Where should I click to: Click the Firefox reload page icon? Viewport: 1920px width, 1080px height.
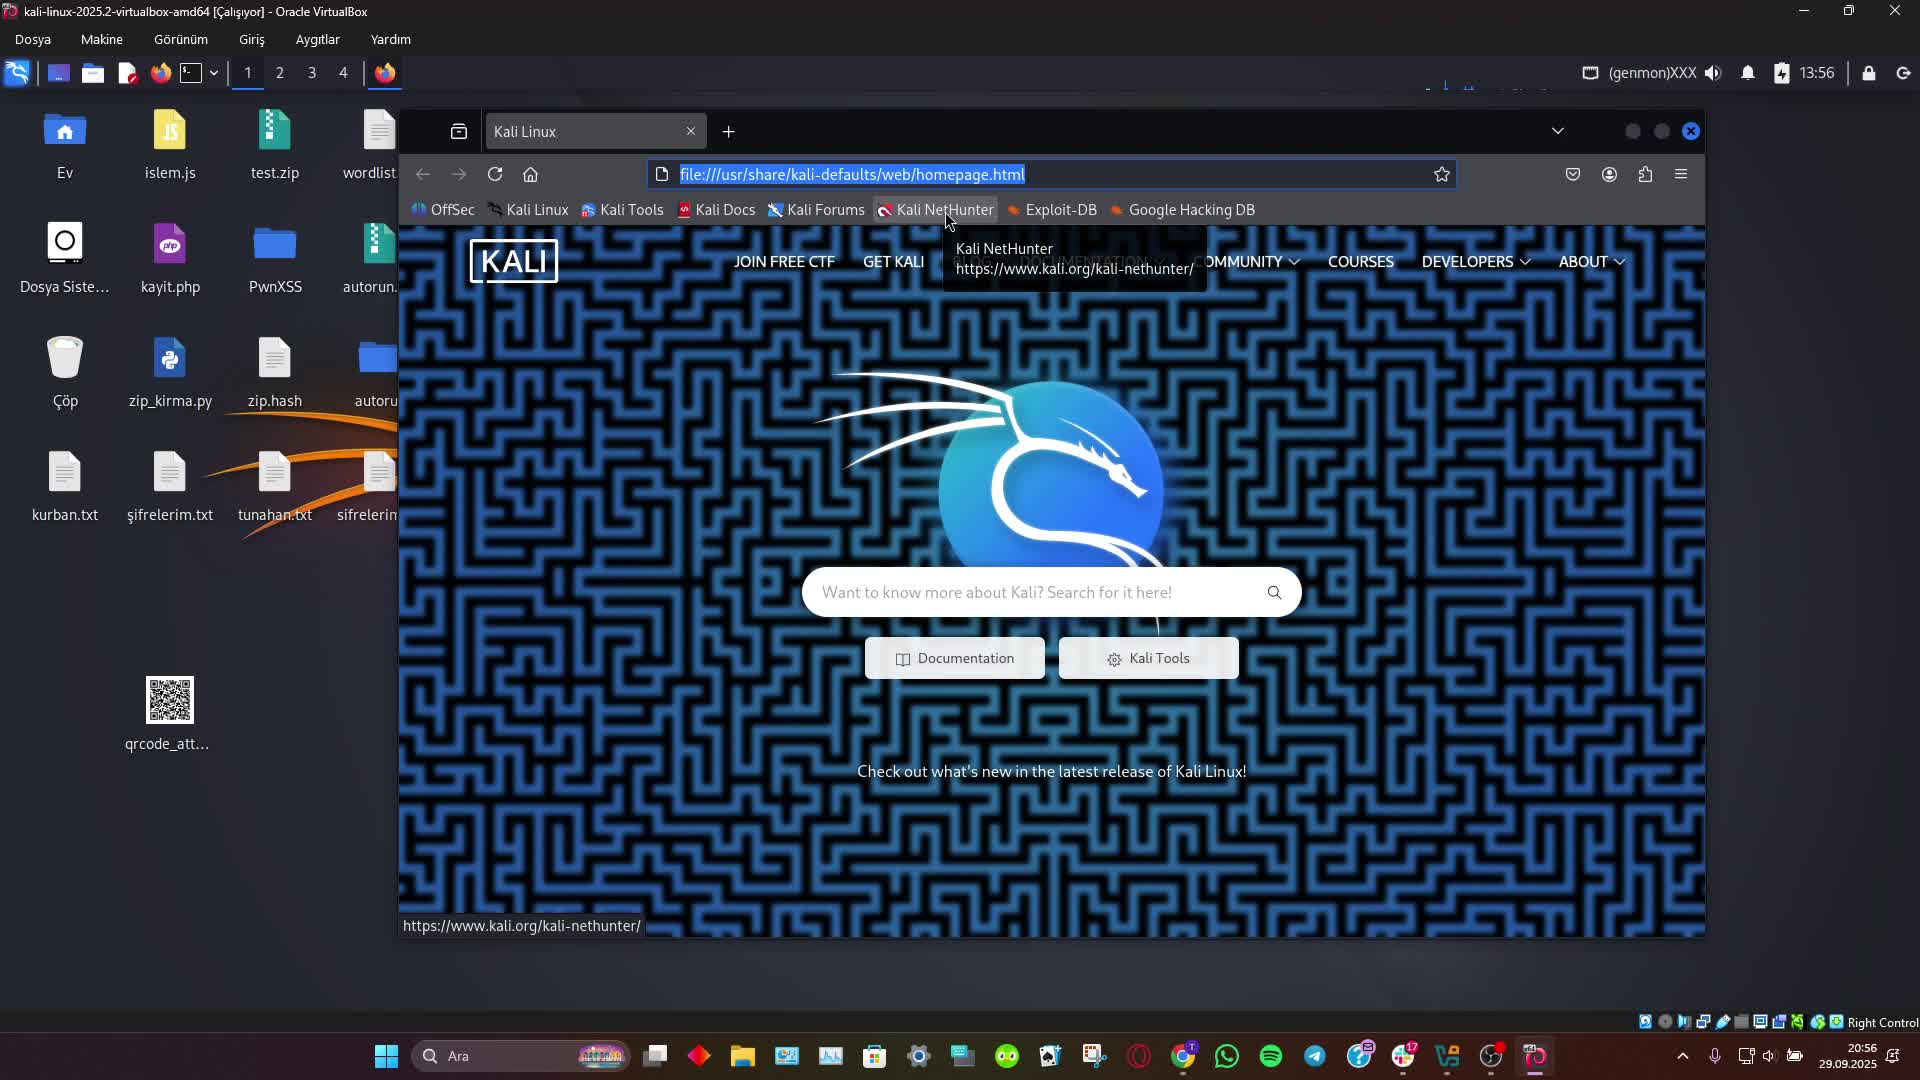tap(495, 174)
